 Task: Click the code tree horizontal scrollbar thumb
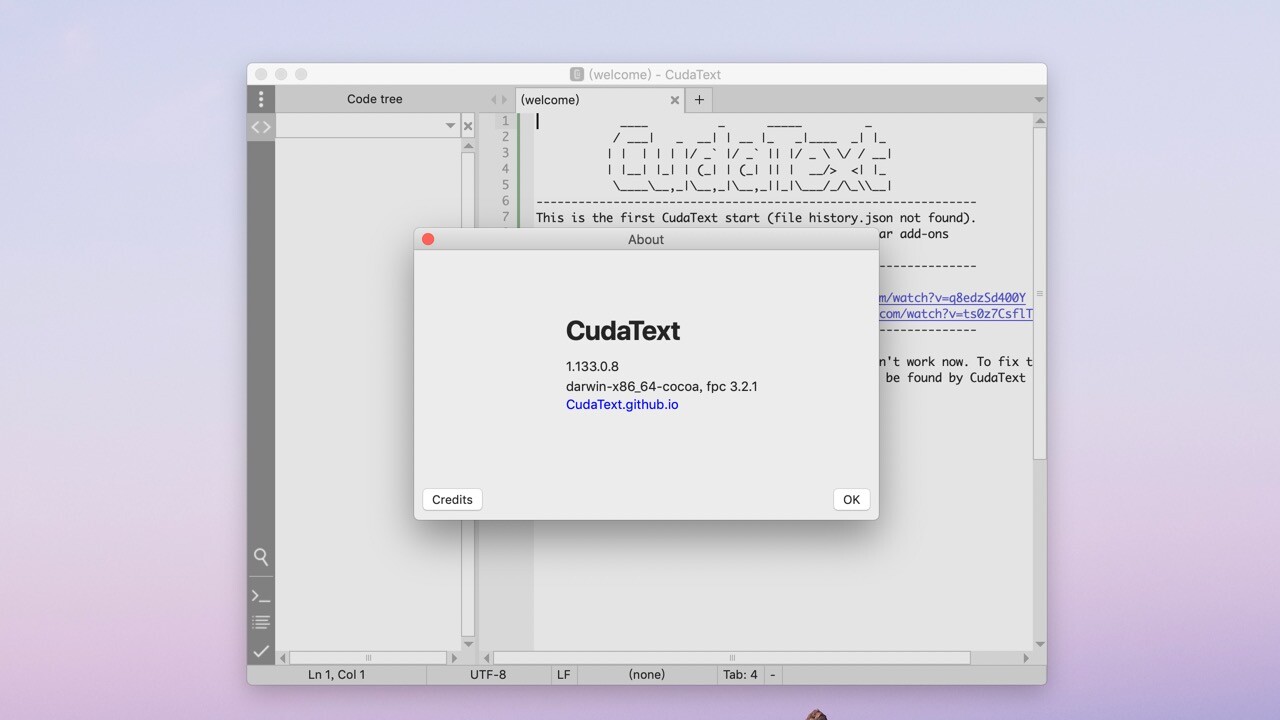point(368,658)
